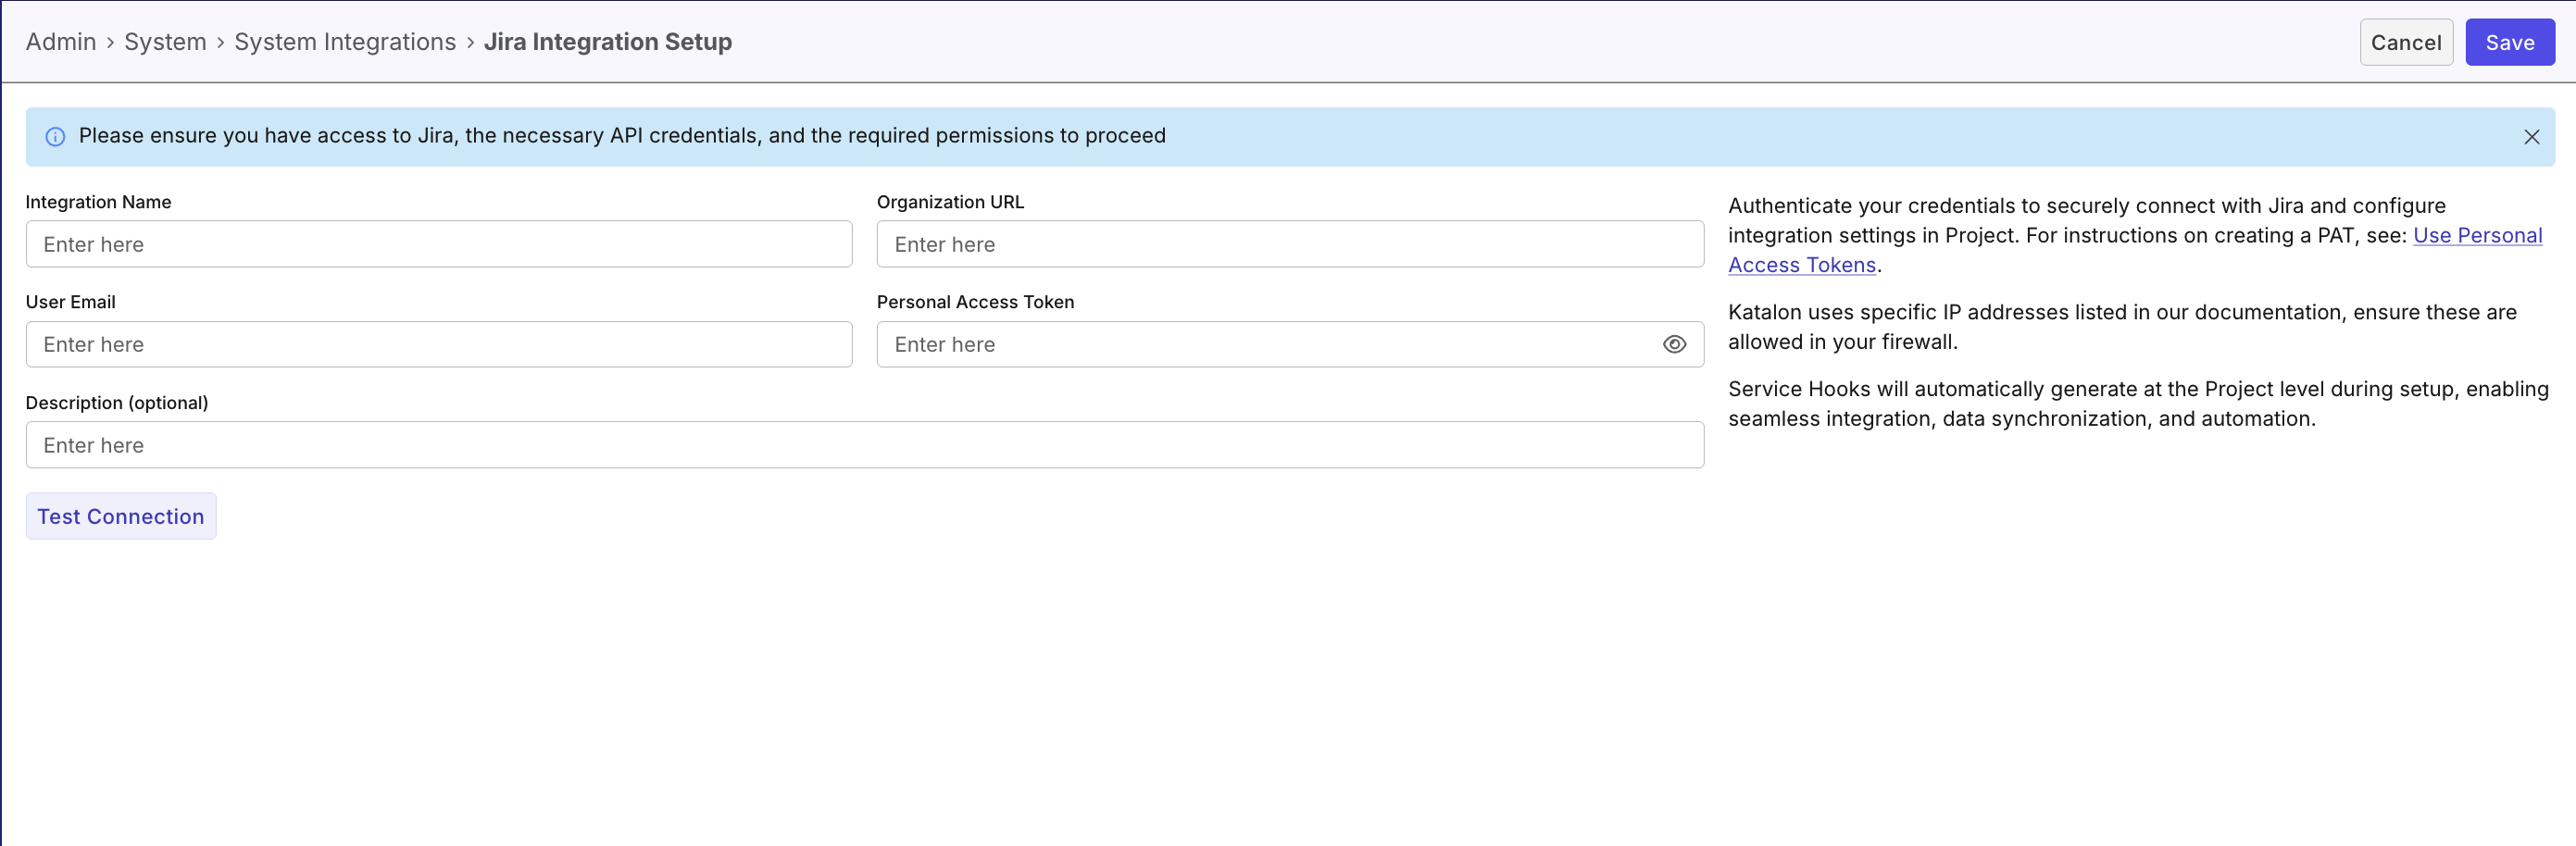The image size is (2576, 846).
Task: Click the info icon in the banner
Action: click(x=56, y=137)
